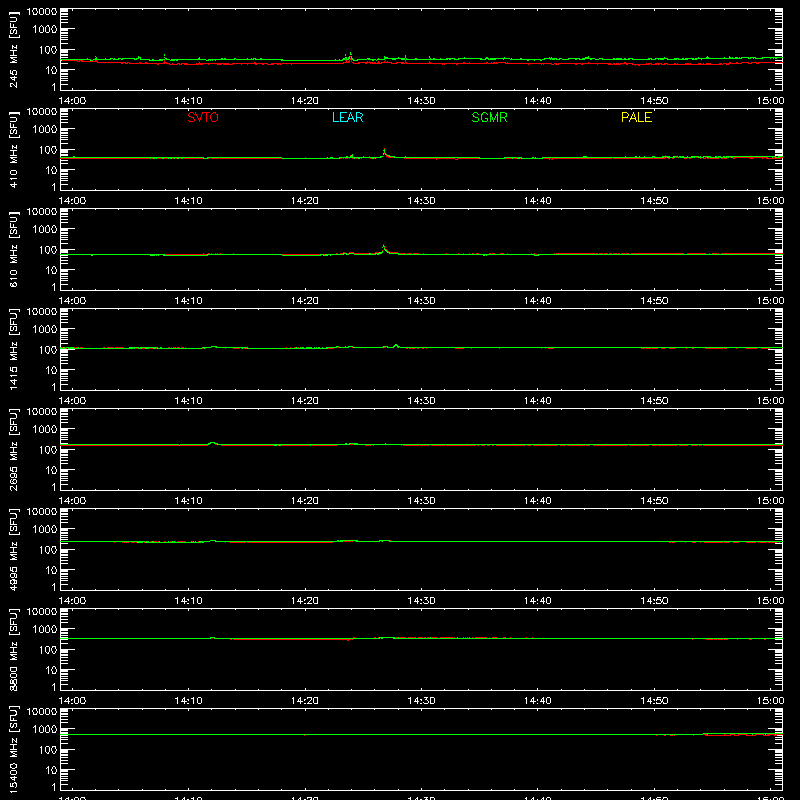Click the 14:10 tick label under 2695 MHz plot
Screen dimensions: 800x800
(188, 501)
